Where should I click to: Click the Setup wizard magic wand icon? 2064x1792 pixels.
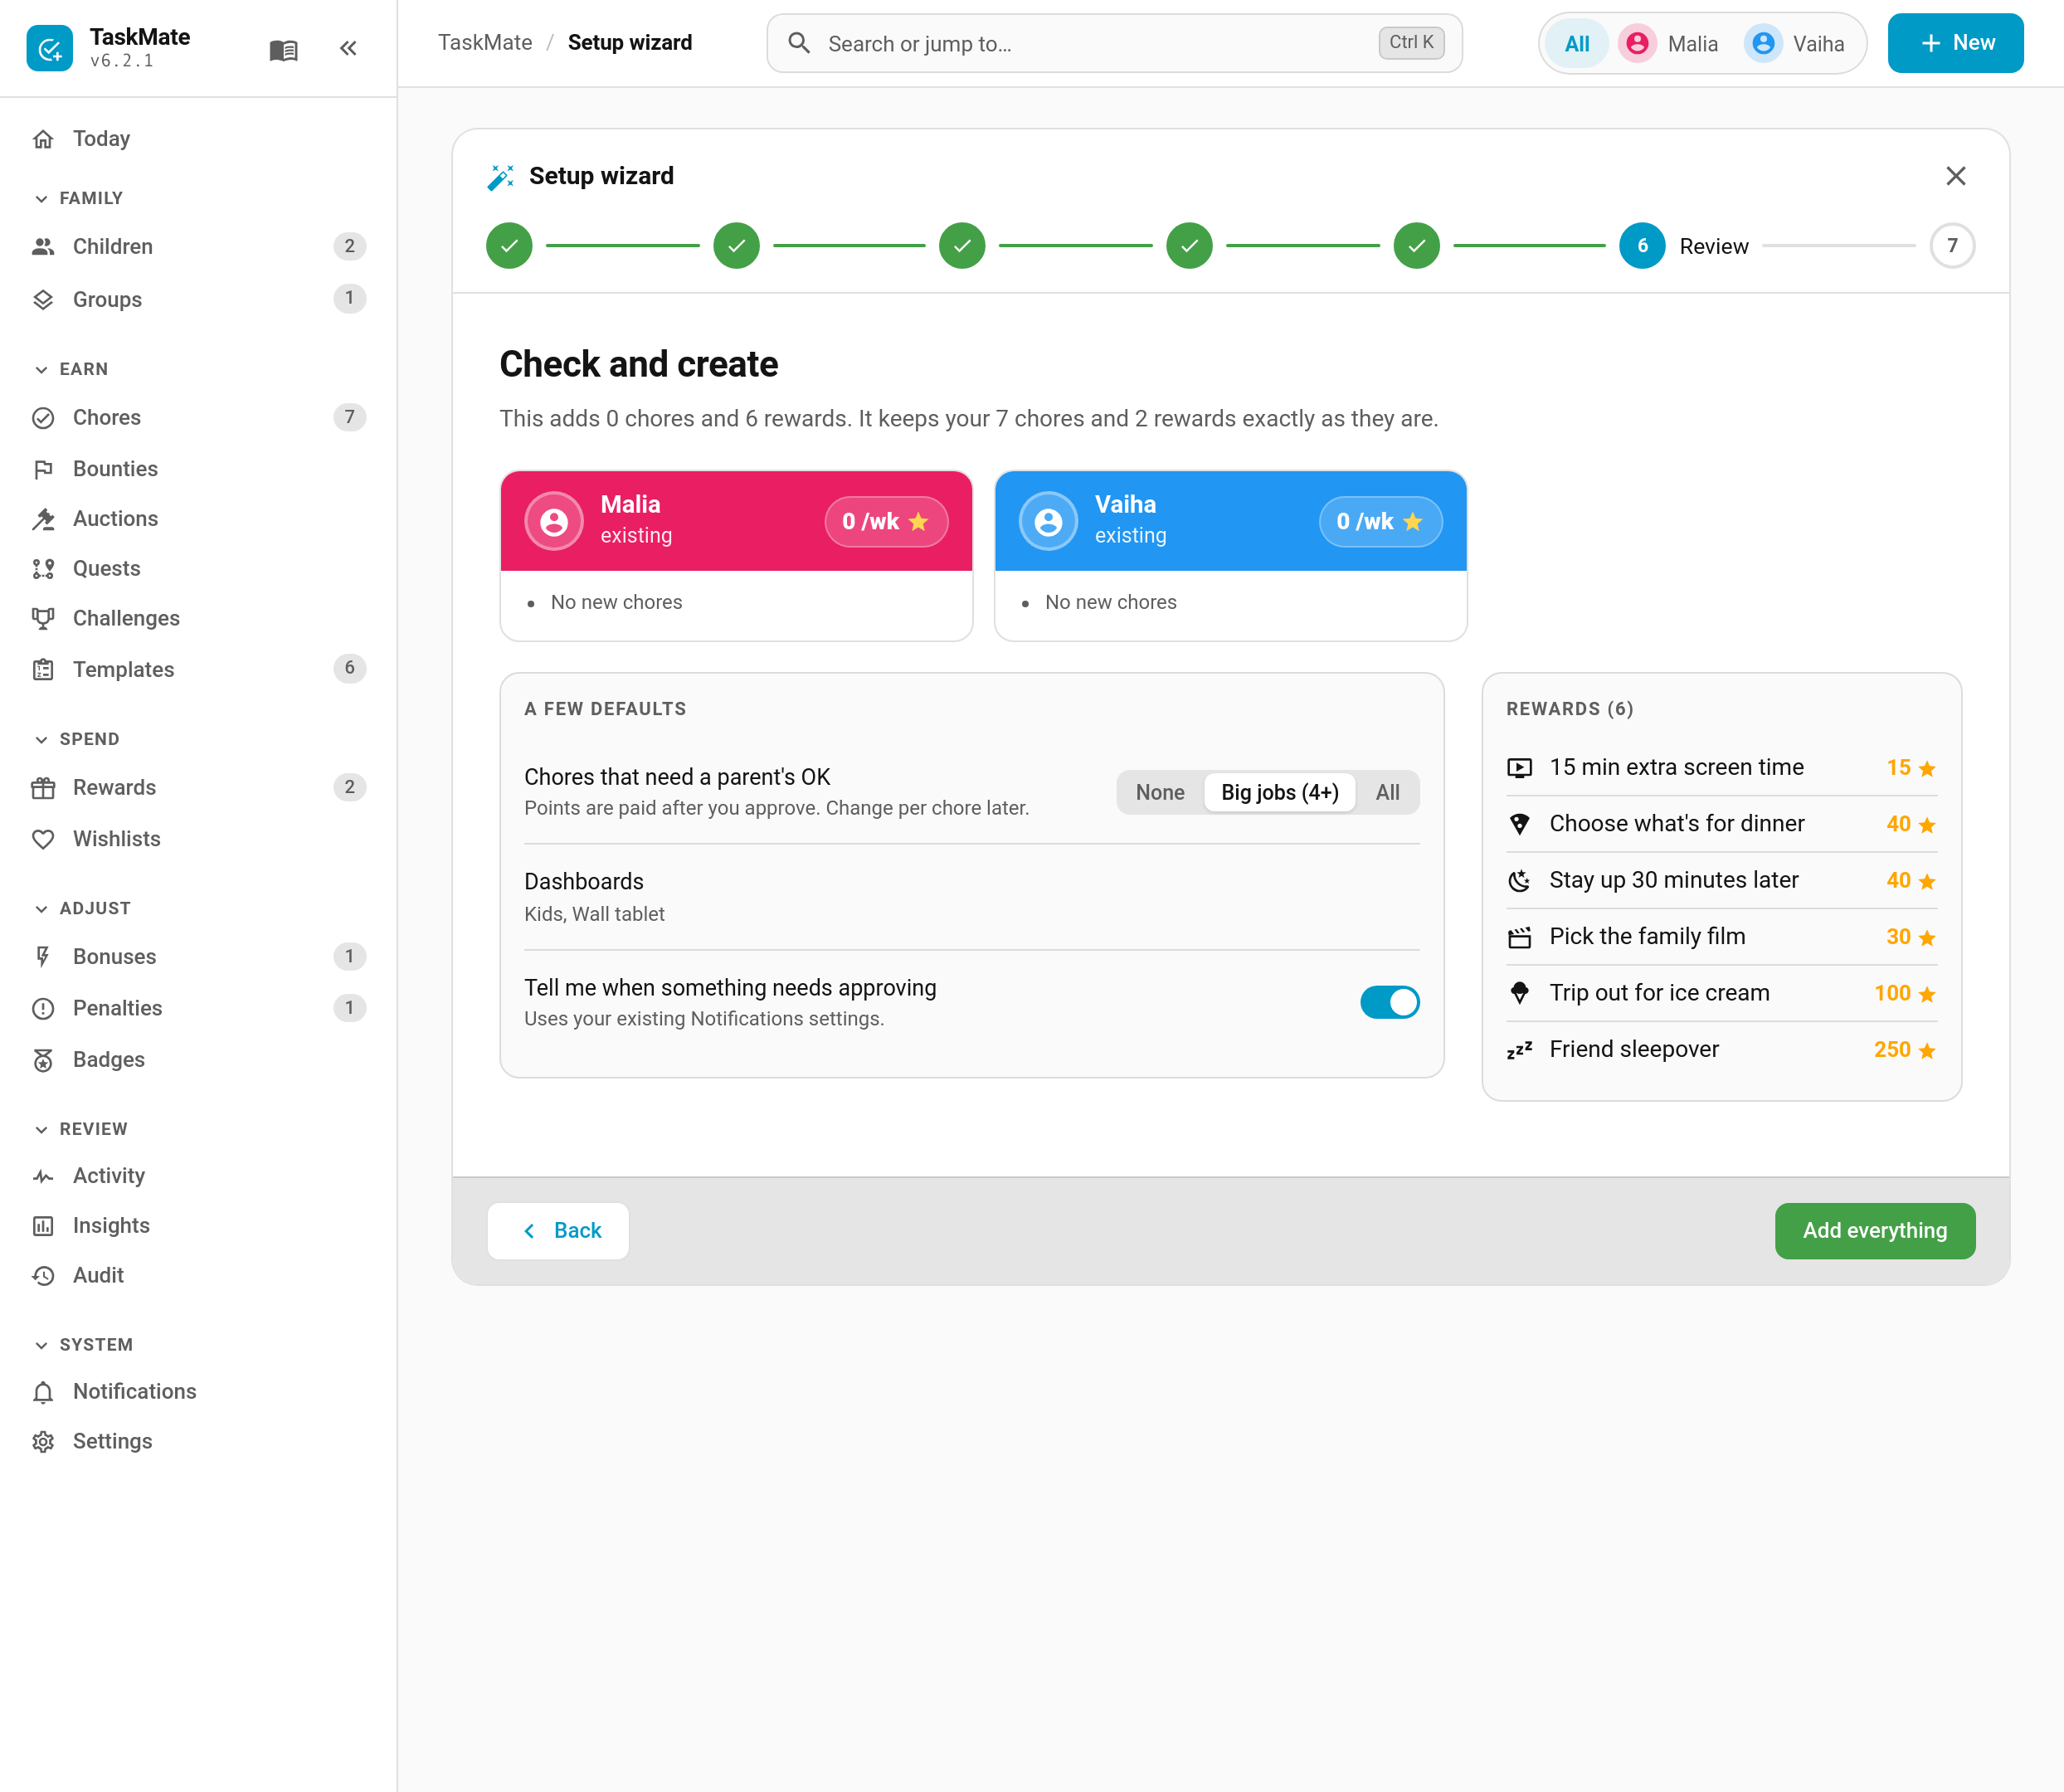501,176
